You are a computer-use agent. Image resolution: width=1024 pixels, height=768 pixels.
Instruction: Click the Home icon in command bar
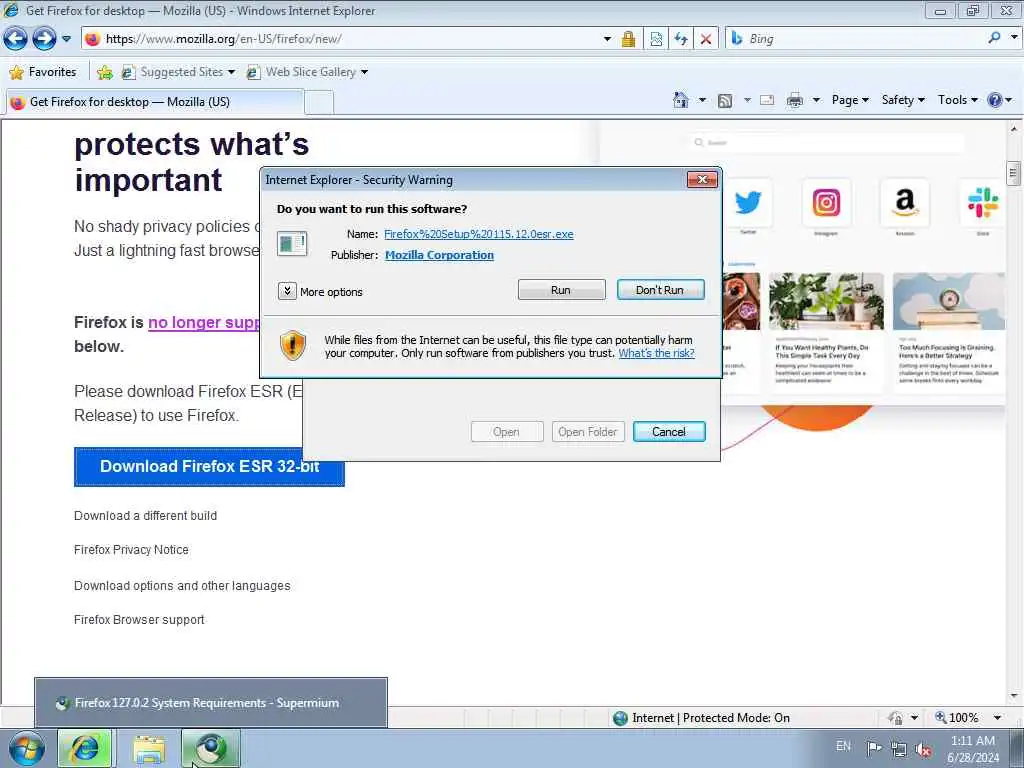coord(680,100)
